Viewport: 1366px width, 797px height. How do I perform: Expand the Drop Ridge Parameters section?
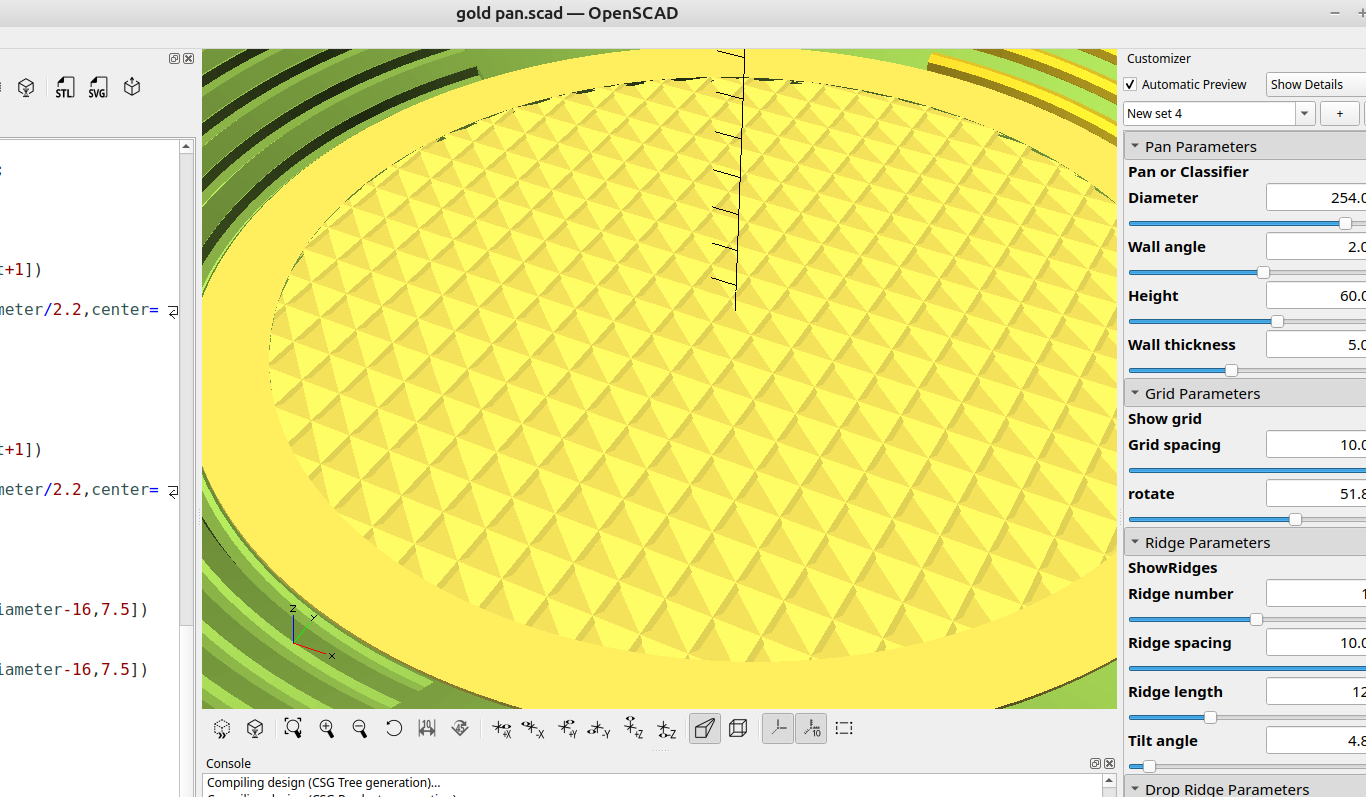click(1135, 790)
